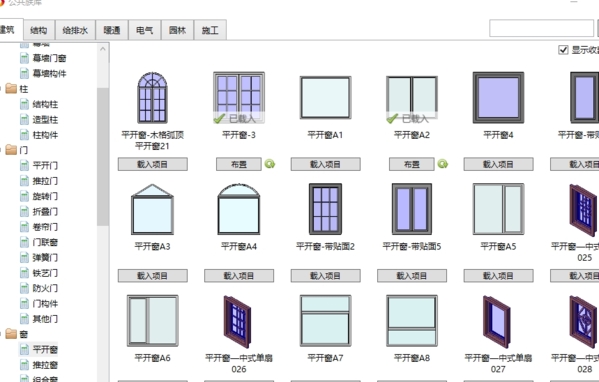The image size is (599, 382).
Task: Open the 暖通 tab
Action: pos(112,30)
